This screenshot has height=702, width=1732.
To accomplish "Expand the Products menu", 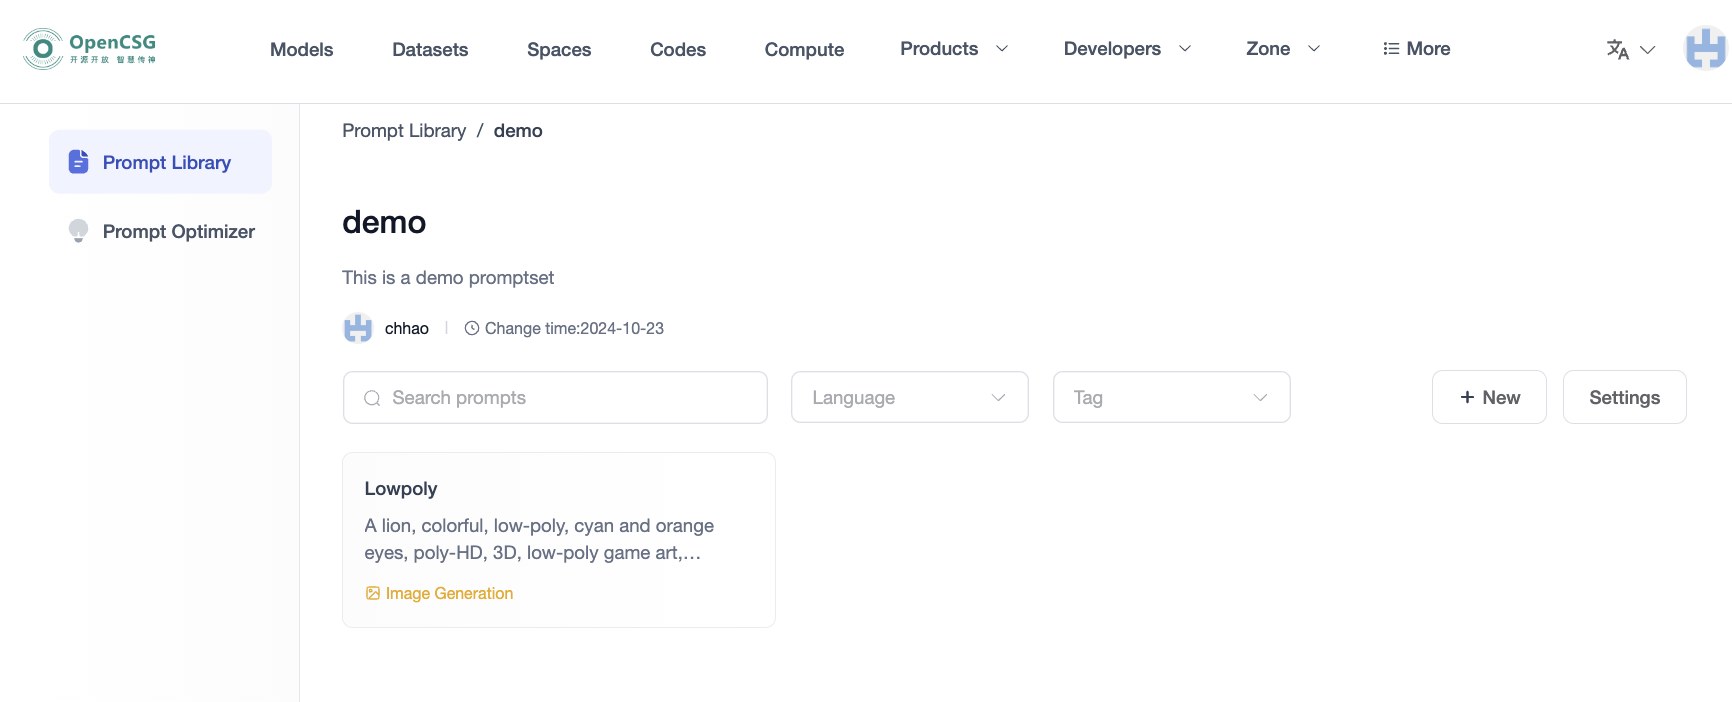I will coord(953,49).
